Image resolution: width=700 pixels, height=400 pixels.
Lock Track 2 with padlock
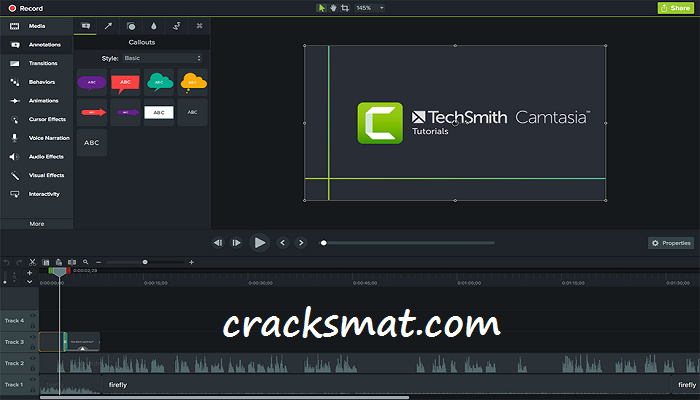pos(33,368)
